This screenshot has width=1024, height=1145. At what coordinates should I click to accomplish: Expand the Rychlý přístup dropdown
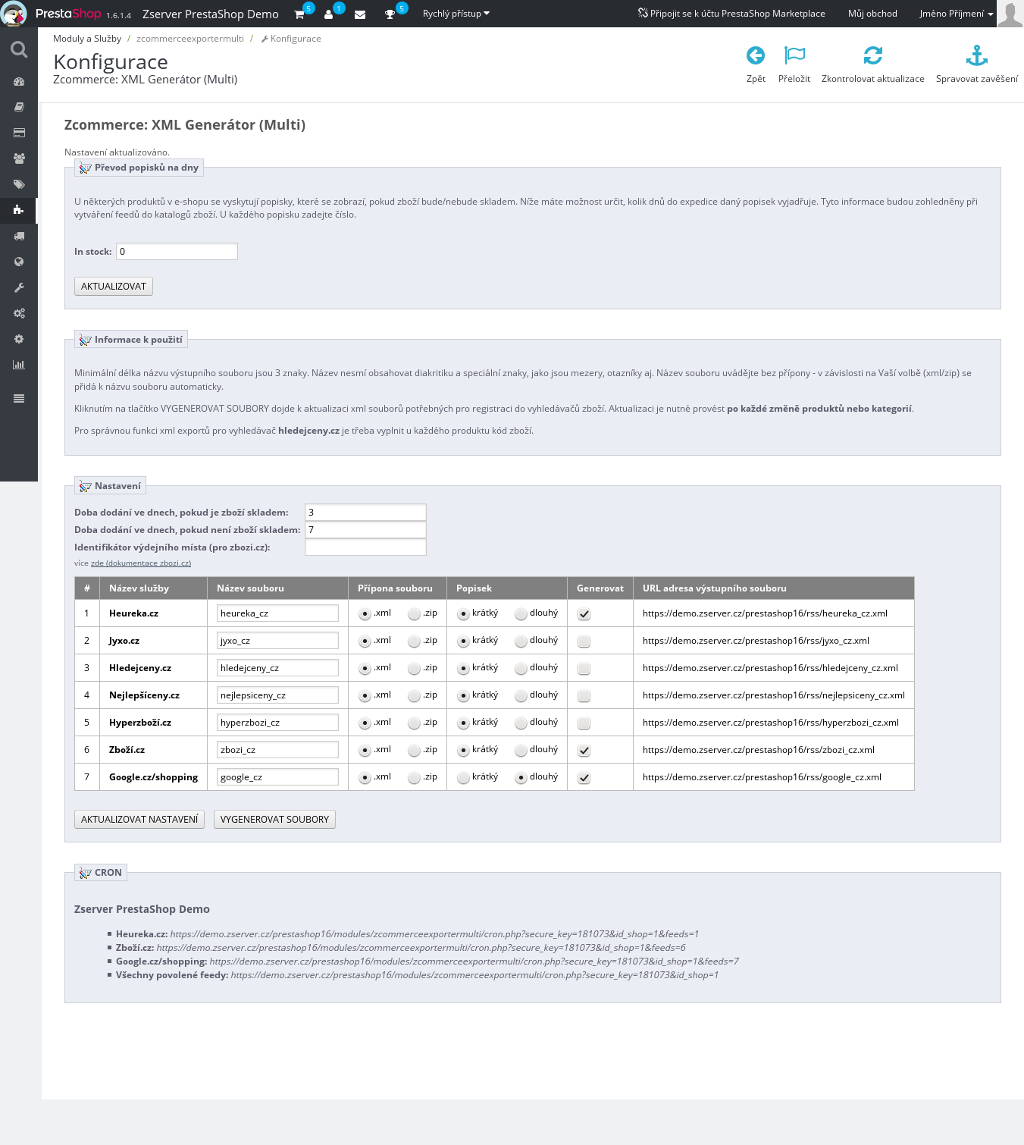pos(456,14)
